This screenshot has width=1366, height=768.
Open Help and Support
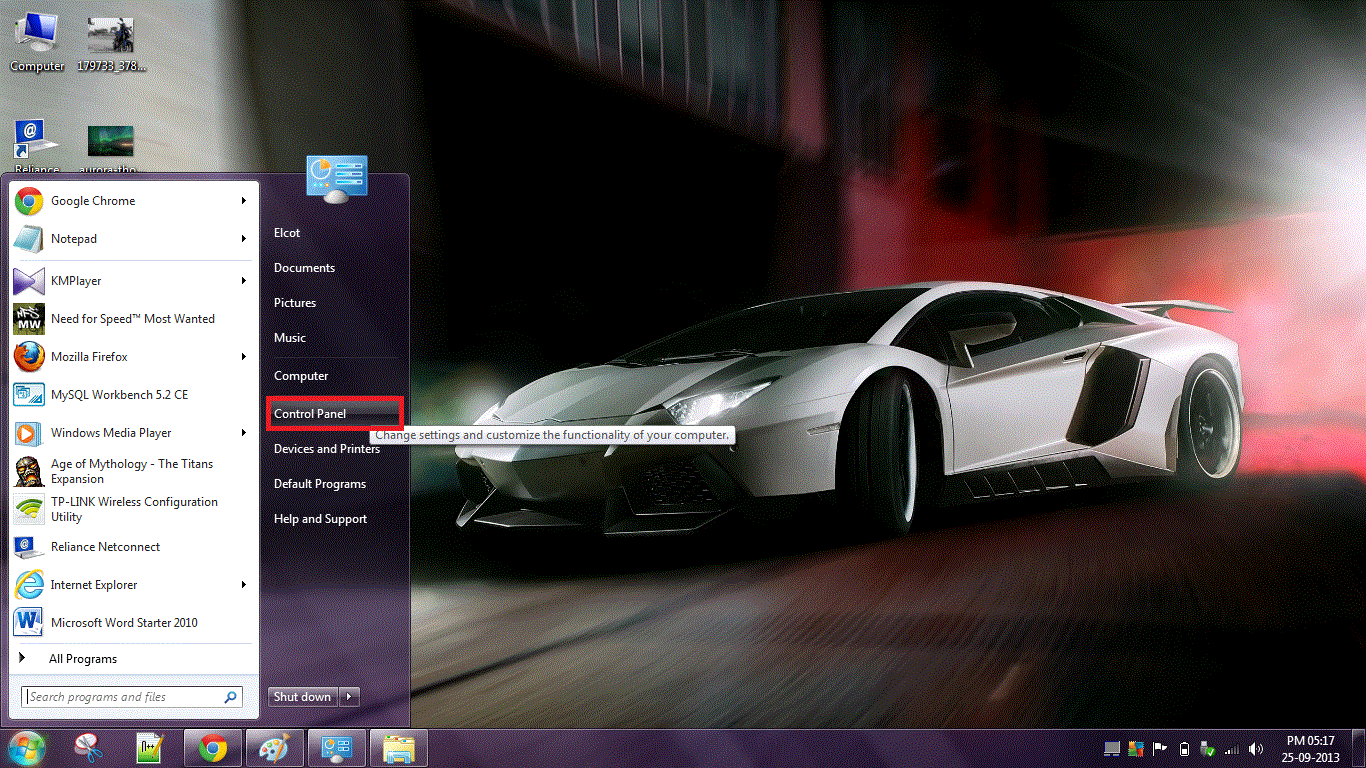coord(321,519)
